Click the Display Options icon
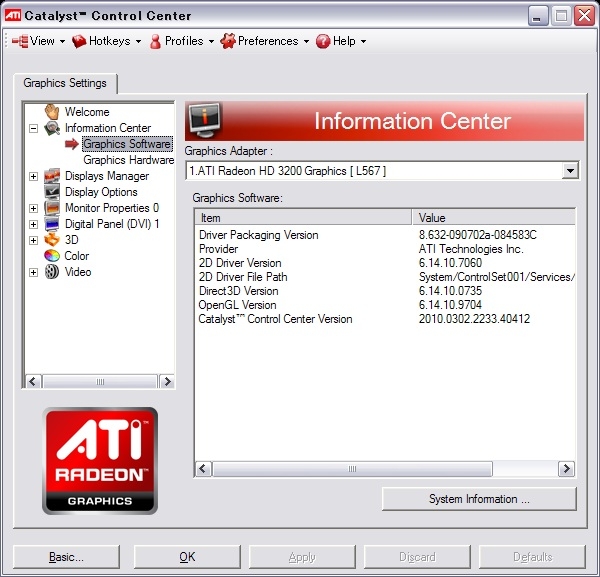Viewport: 600px width, 577px height. [x=52, y=192]
